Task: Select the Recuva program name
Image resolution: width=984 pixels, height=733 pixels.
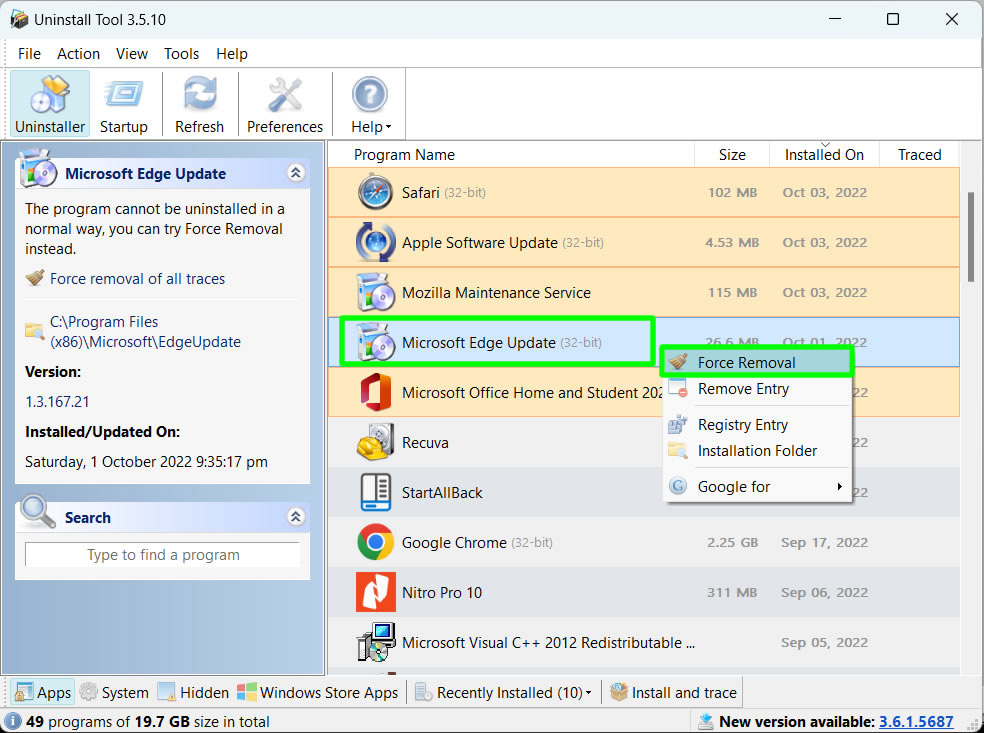Action: (x=425, y=442)
